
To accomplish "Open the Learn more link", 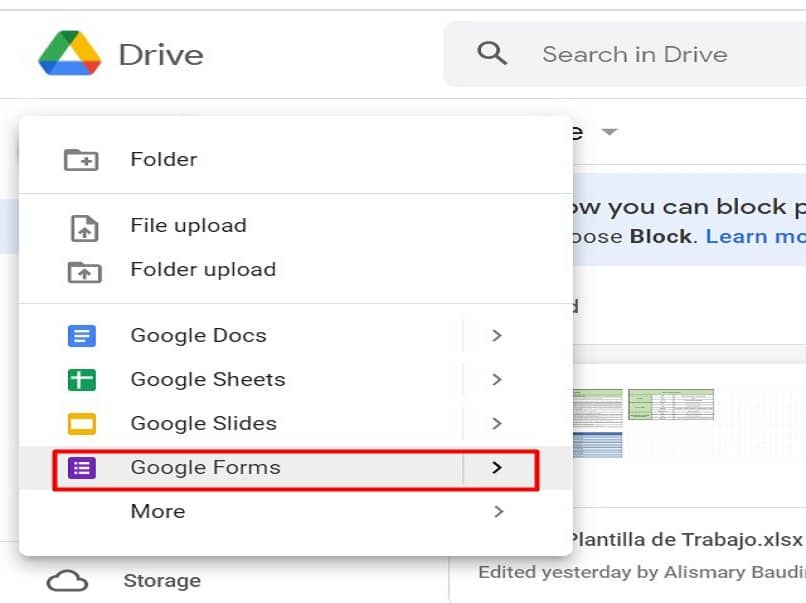I will click(x=755, y=237).
